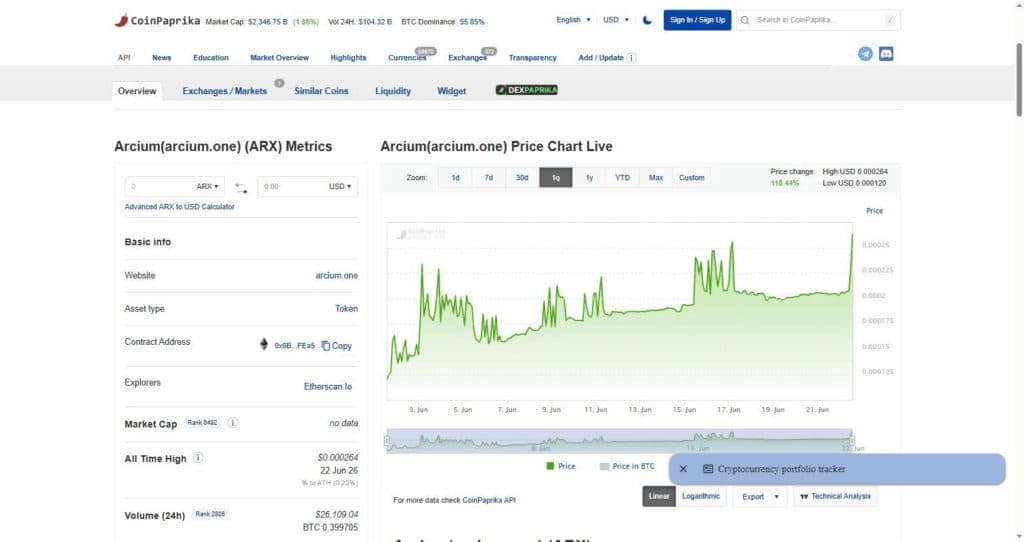This screenshot has width=1024, height=542.
Task: Open the English language dropdown
Action: (573, 20)
